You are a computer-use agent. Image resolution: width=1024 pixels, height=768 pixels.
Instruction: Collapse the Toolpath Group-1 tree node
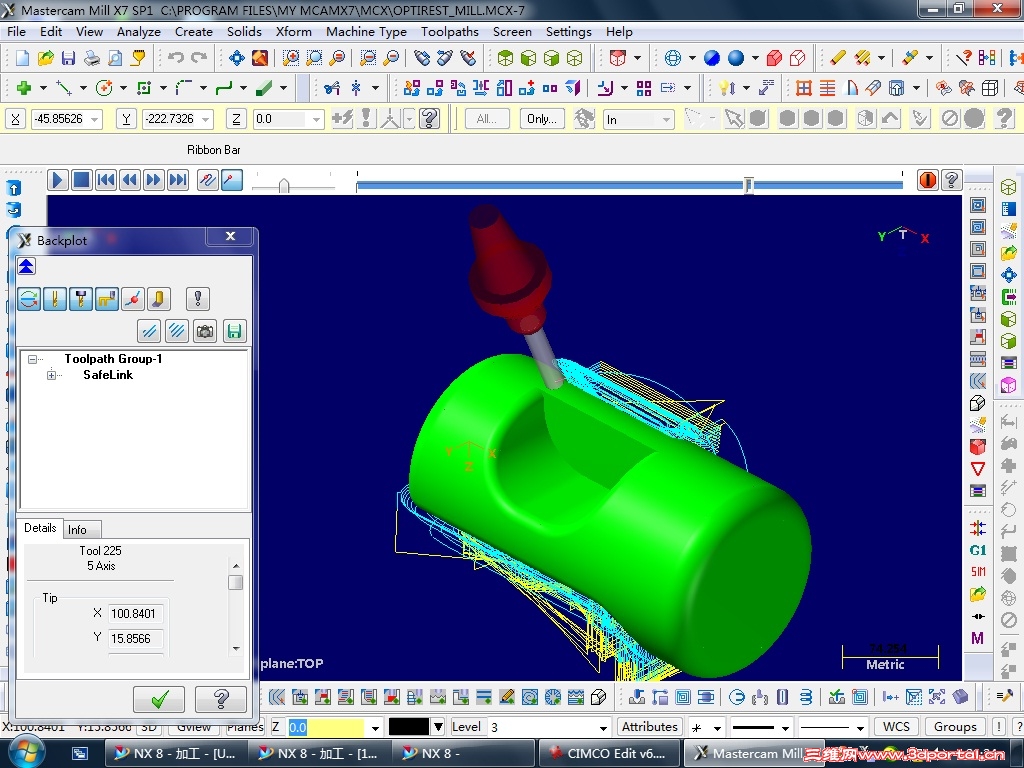32,359
